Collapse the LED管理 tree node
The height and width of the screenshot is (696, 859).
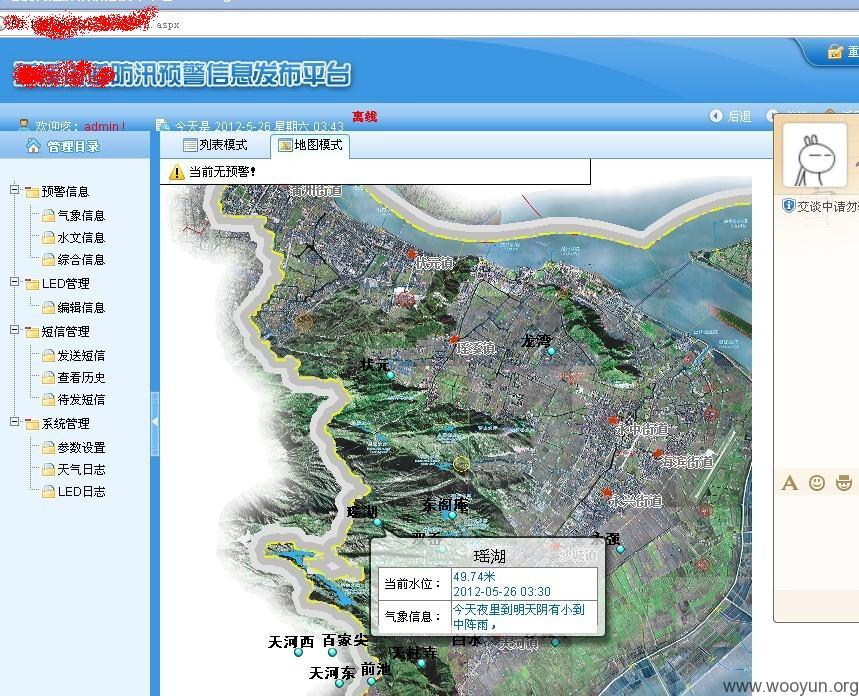point(15,282)
